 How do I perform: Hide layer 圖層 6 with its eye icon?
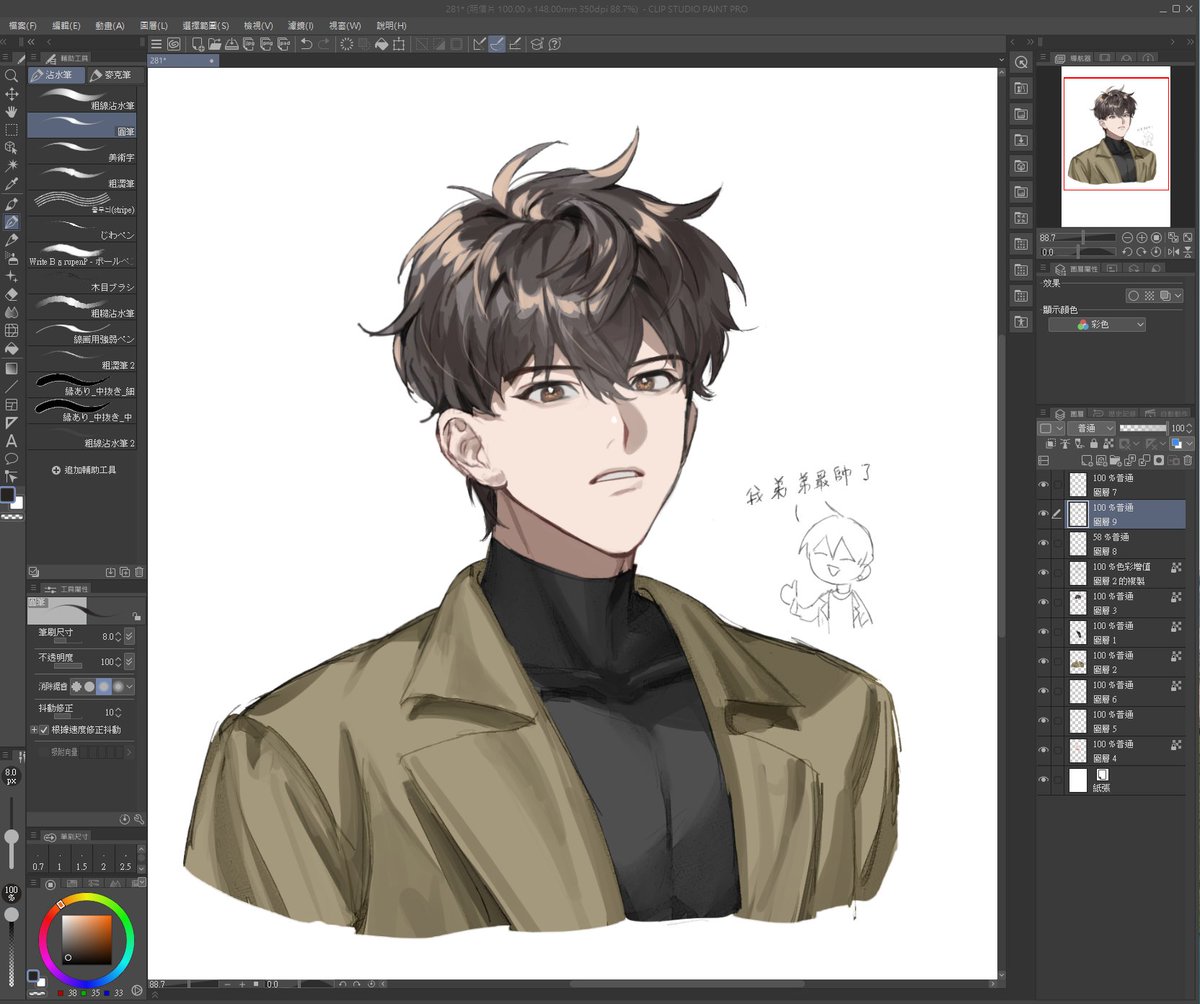coord(1044,691)
